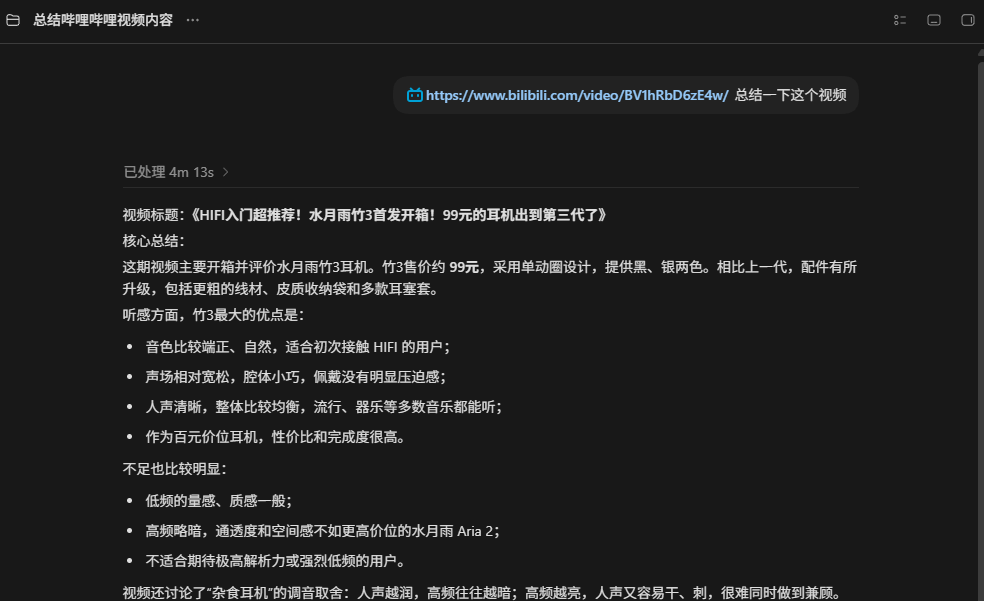Image resolution: width=984 pixels, height=601 pixels.
Task: Toggle the bottom panel layout icon
Action: point(934,20)
